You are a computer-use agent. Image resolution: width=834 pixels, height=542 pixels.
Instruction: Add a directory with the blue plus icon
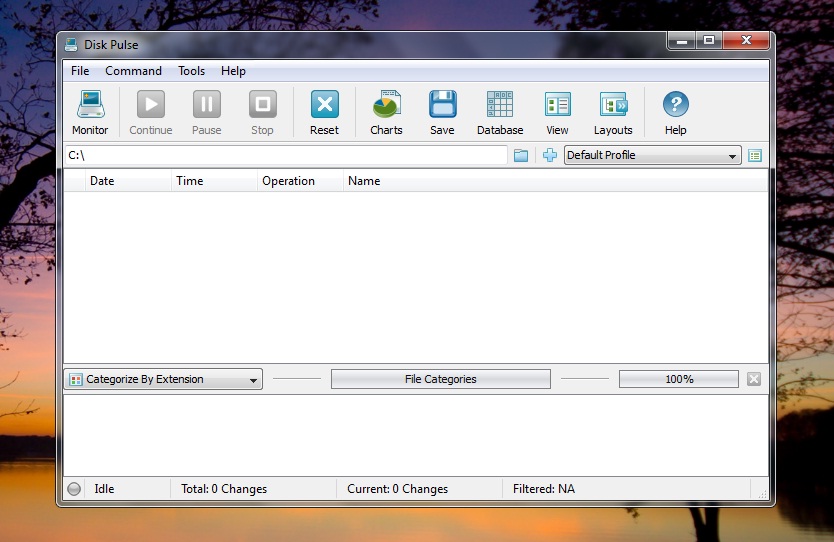(x=549, y=155)
